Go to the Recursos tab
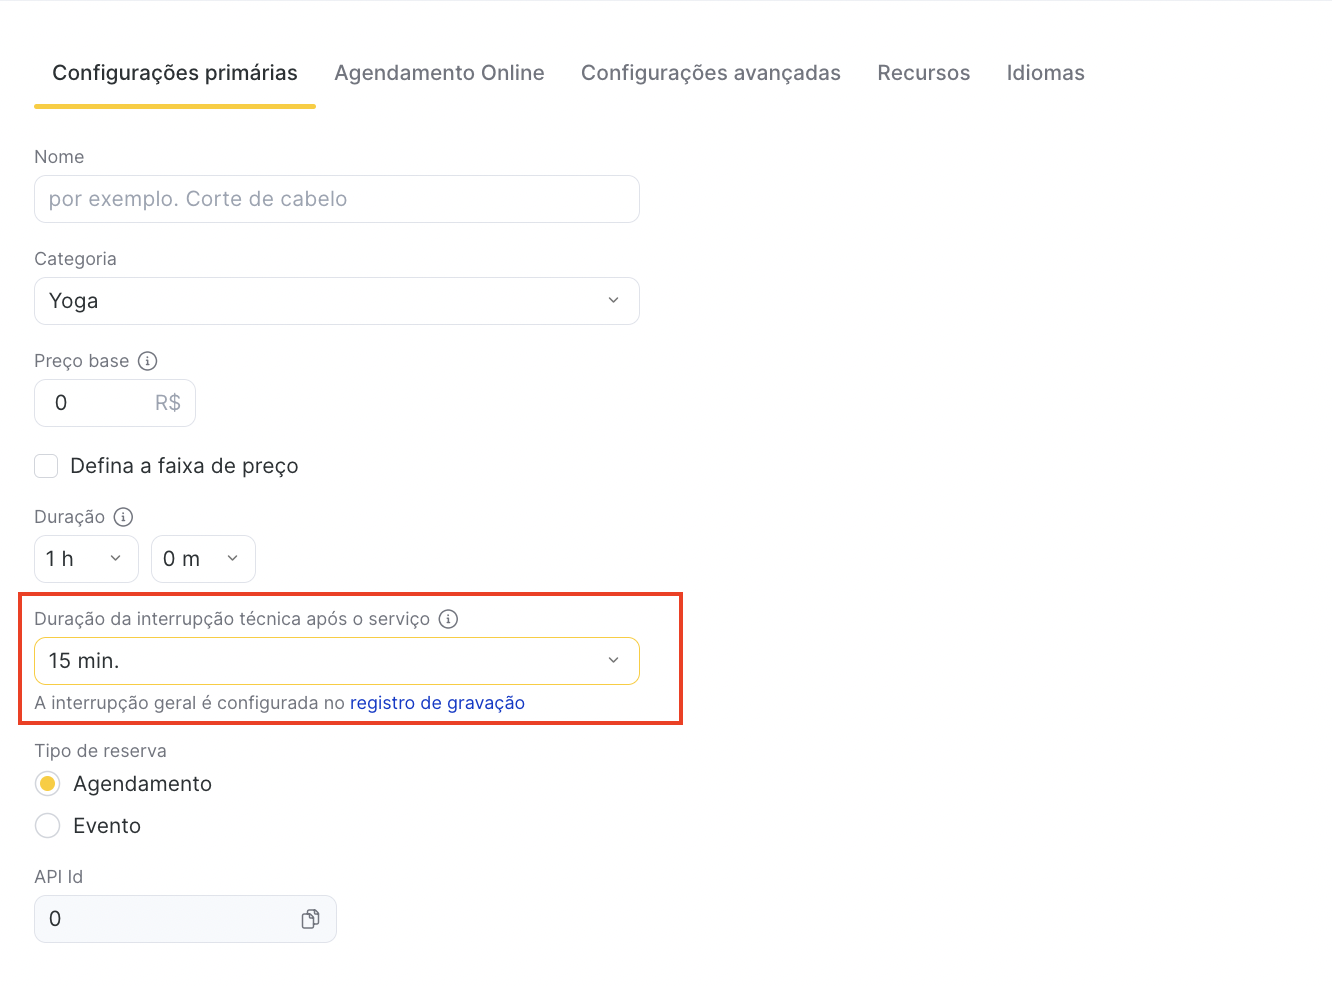This screenshot has width=1332, height=986. point(923,73)
